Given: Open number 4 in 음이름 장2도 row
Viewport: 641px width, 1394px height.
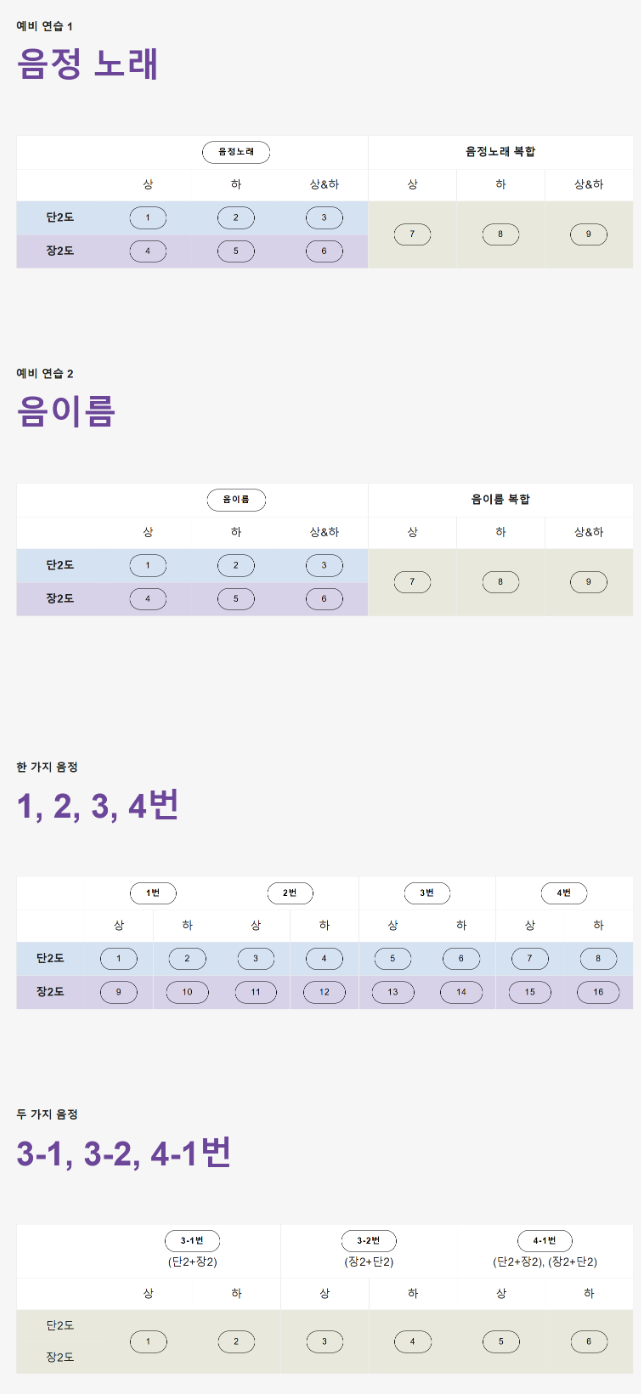Looking at the screenshot, I should coord(148,599).
